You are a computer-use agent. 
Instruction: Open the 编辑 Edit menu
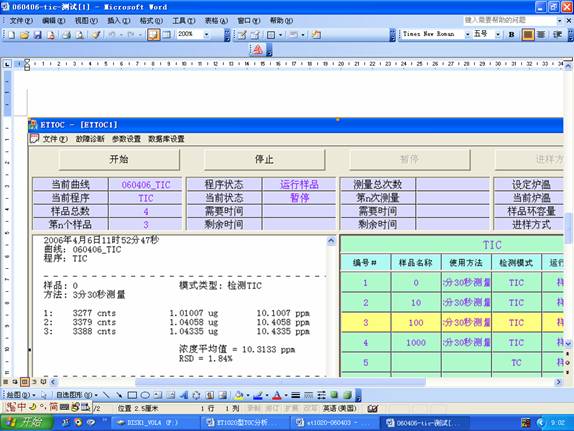click(x=53, y=21)
